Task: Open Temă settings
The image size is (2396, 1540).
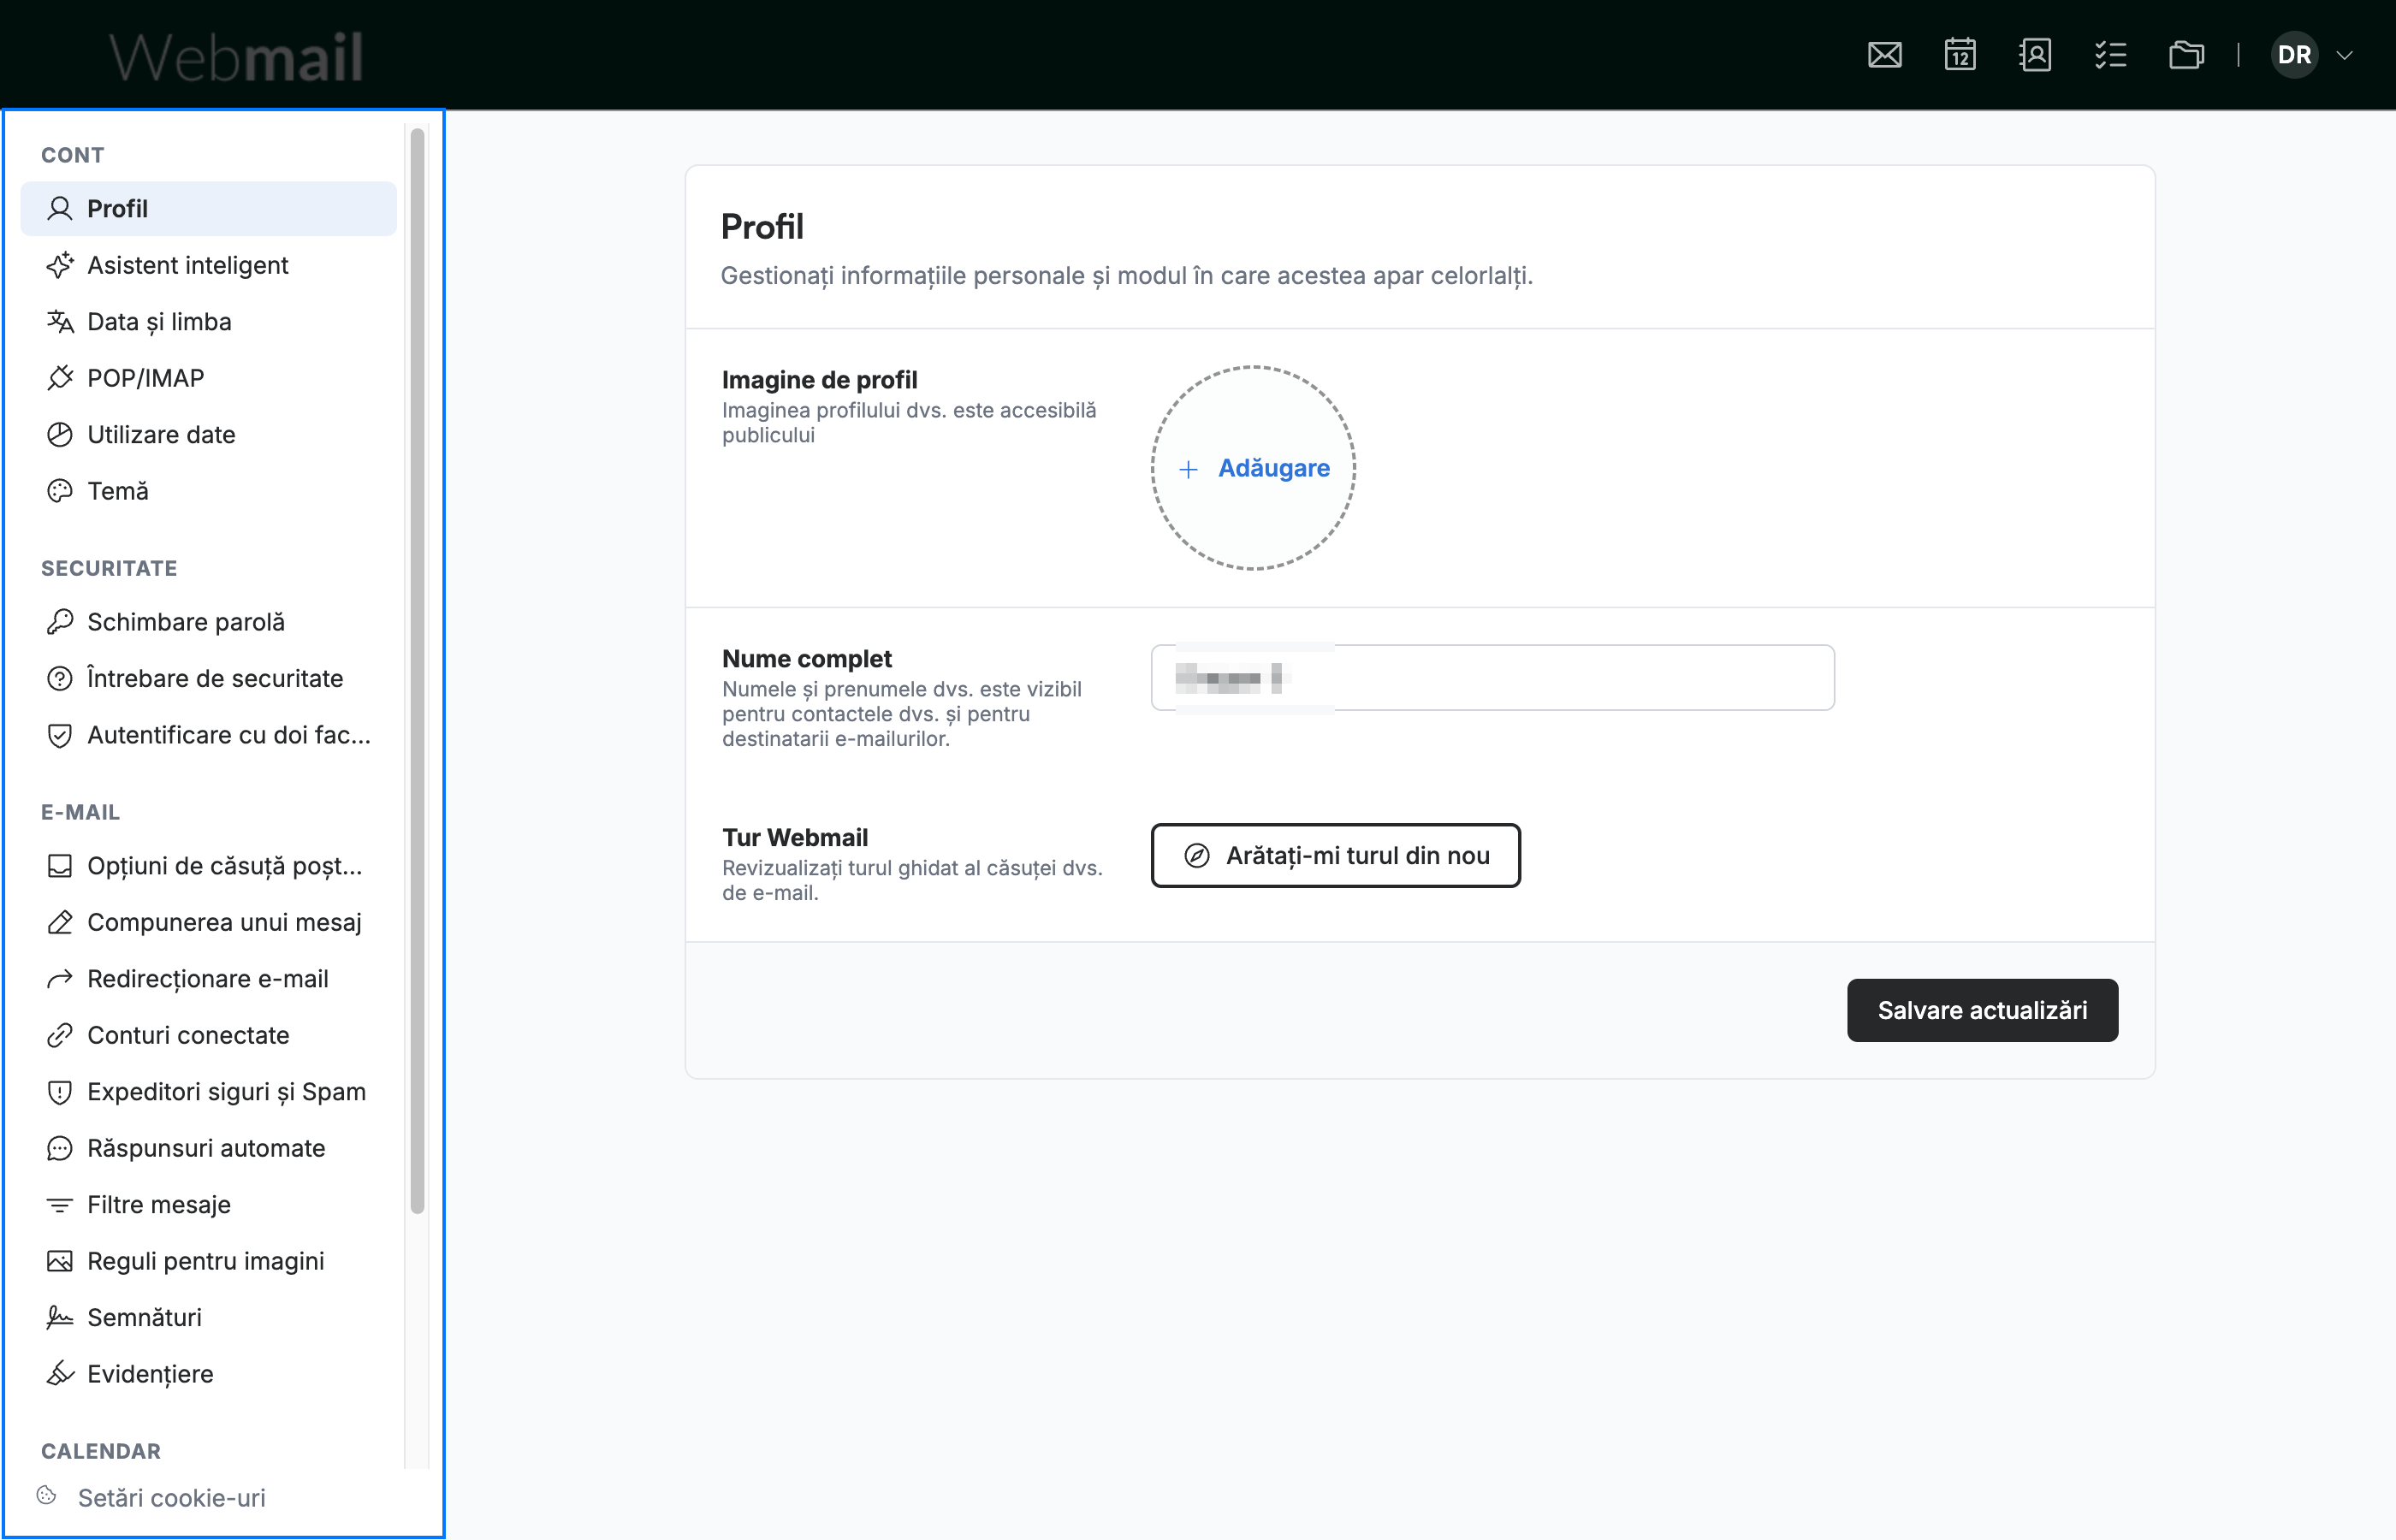Action: coord(209,491)
